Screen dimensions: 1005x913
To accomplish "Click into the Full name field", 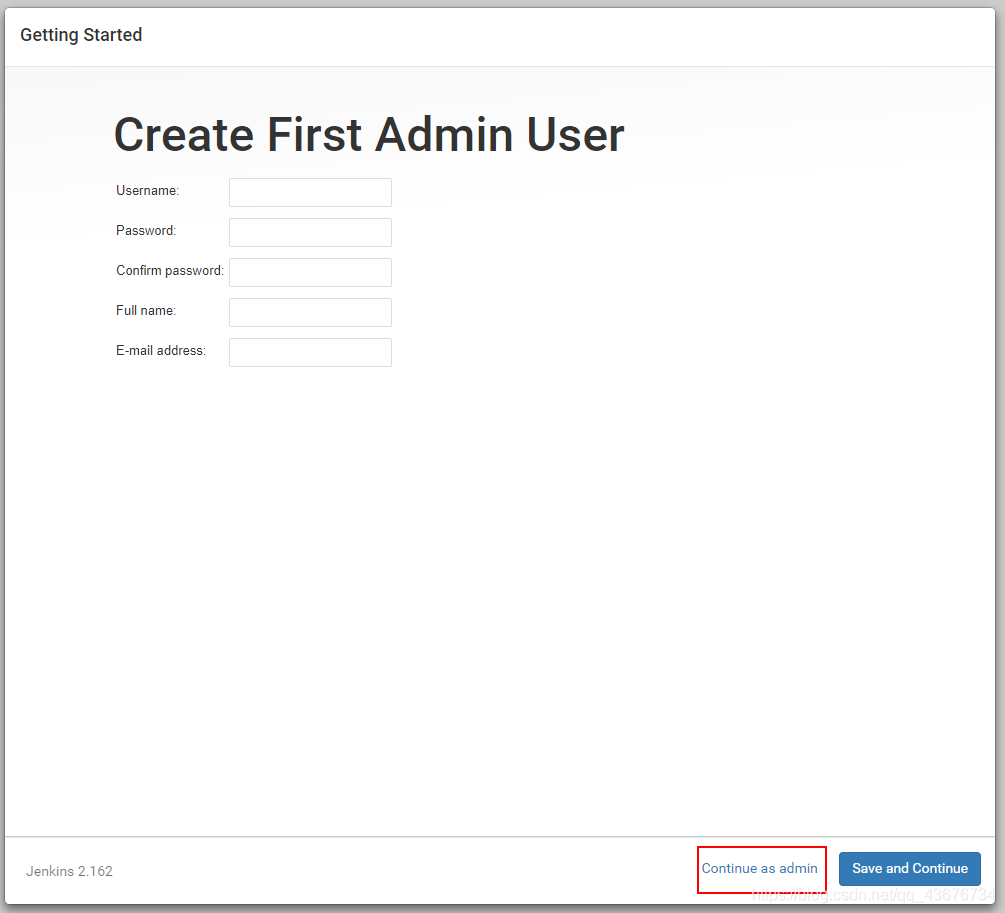I will click(310, 312).
